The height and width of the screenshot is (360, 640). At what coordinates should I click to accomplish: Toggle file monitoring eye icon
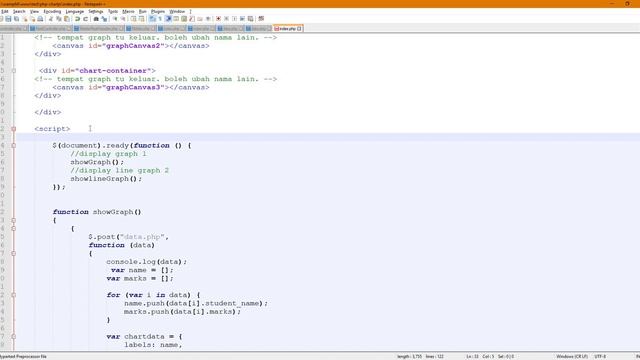[x=208, y=19]
